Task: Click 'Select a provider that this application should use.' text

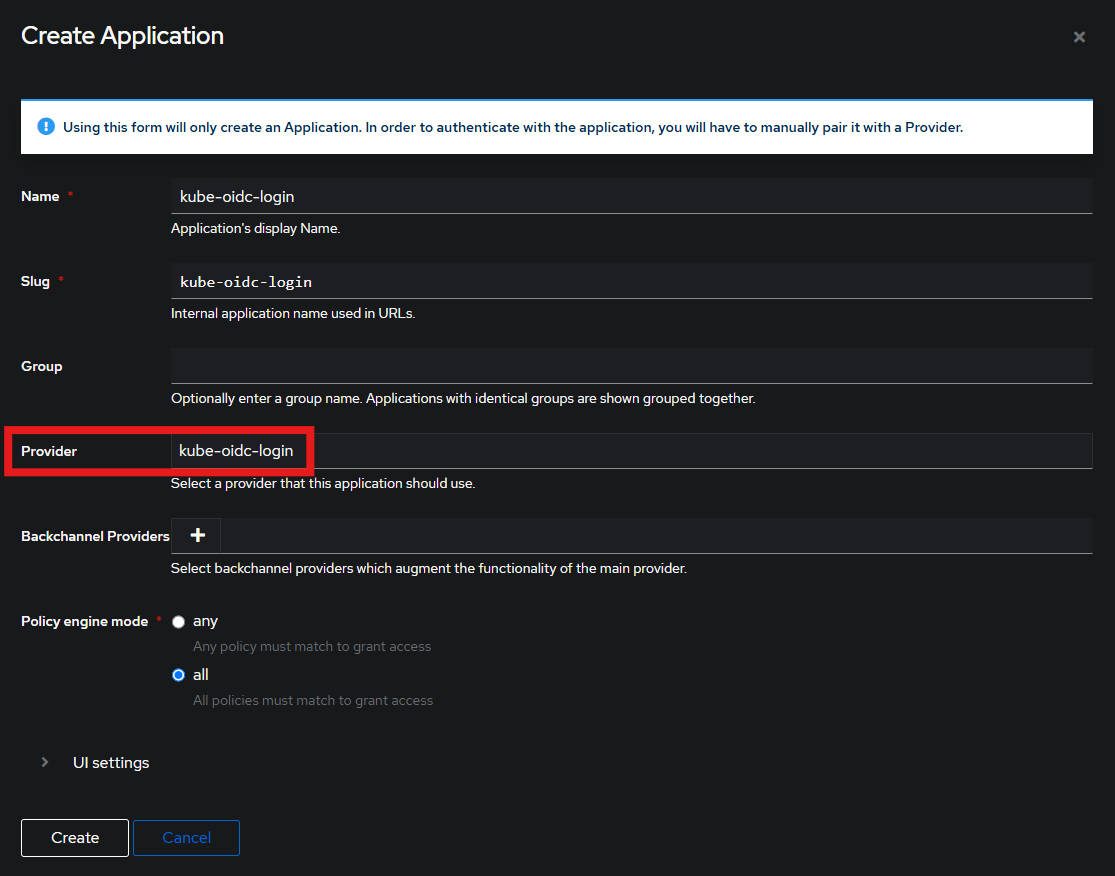Action: pos(323,483)
